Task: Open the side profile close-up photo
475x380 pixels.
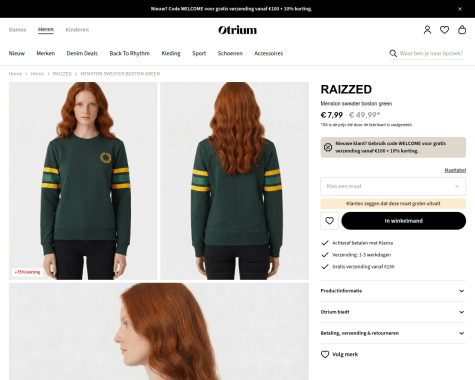Action: pyautogui.click(x=159, y=332)
